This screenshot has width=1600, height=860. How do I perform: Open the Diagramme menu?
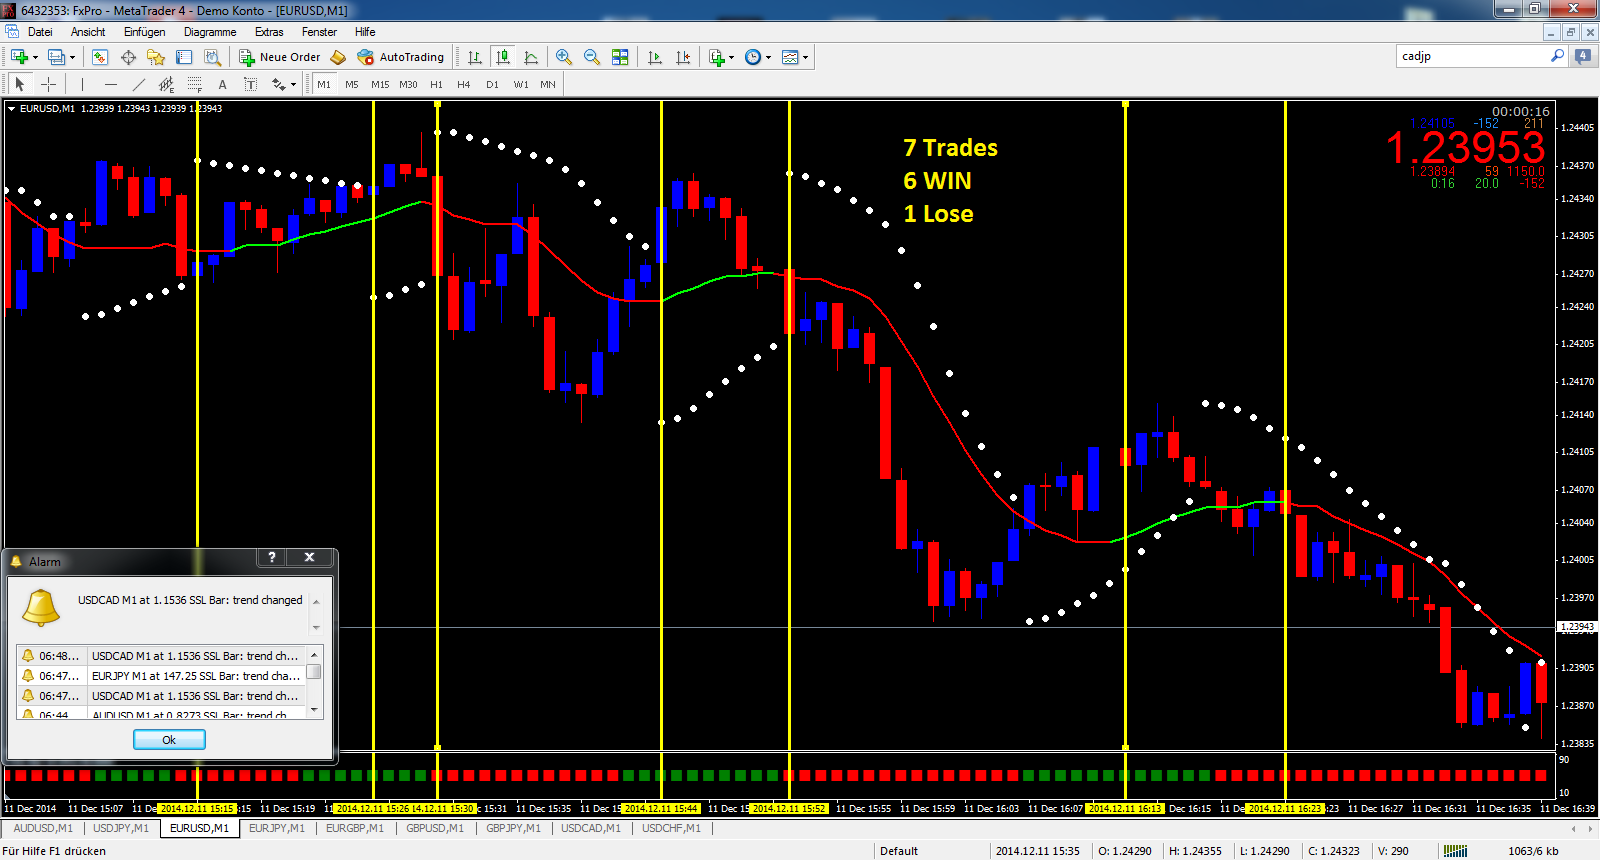210,32
